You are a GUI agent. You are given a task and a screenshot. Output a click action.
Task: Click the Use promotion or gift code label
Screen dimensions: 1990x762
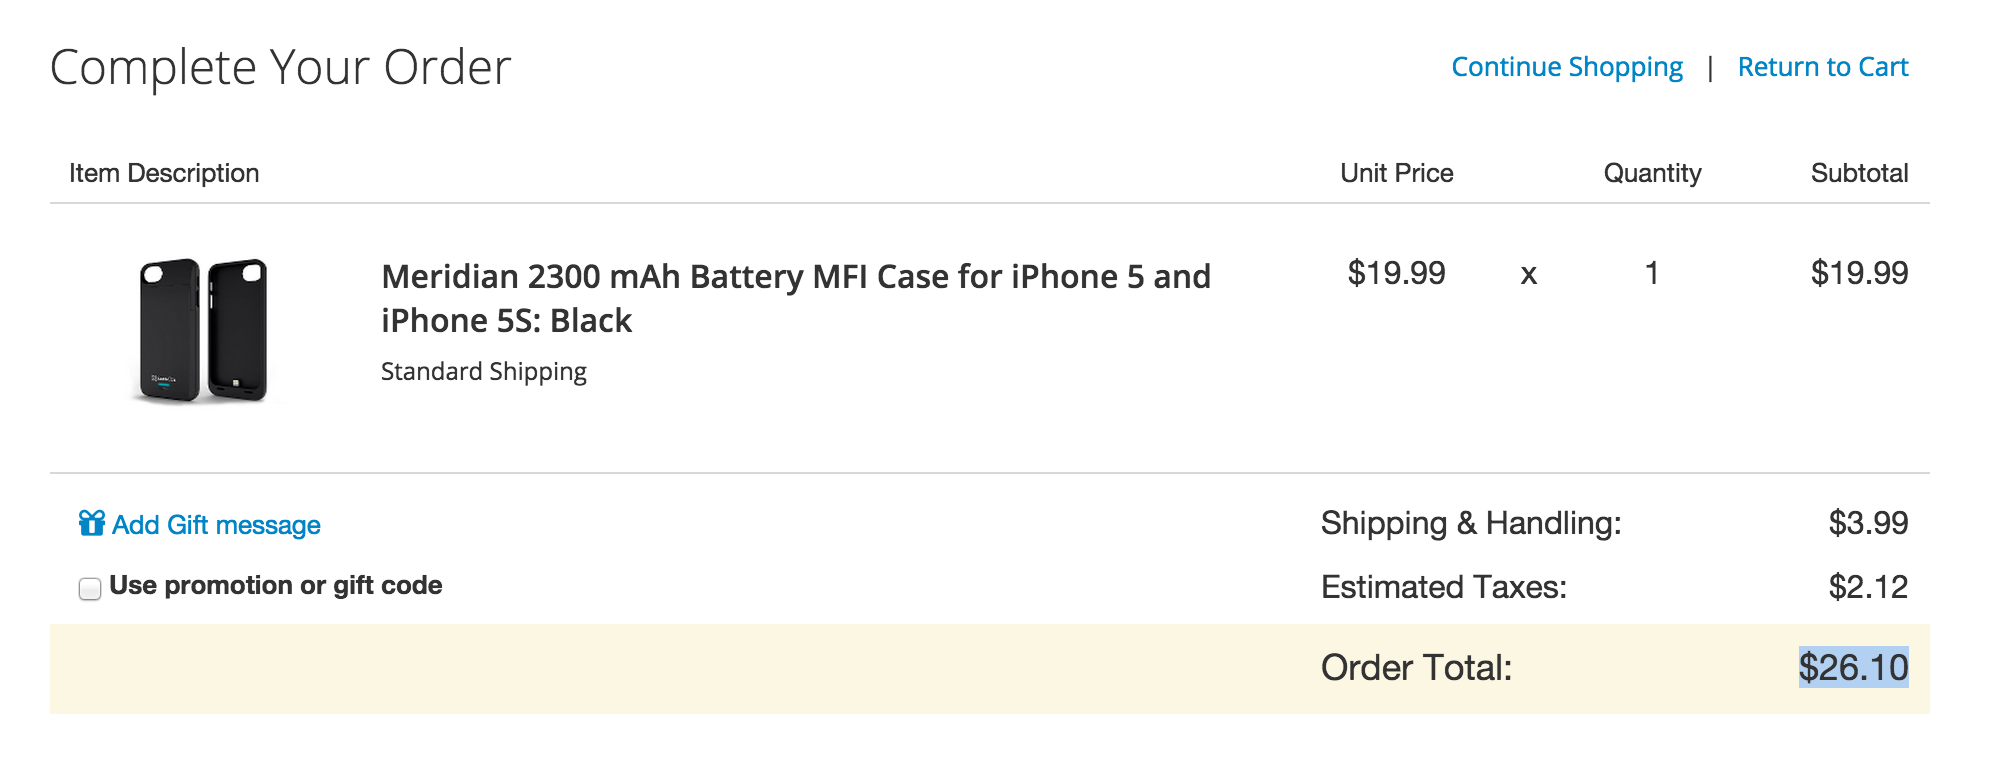[275, 585]
